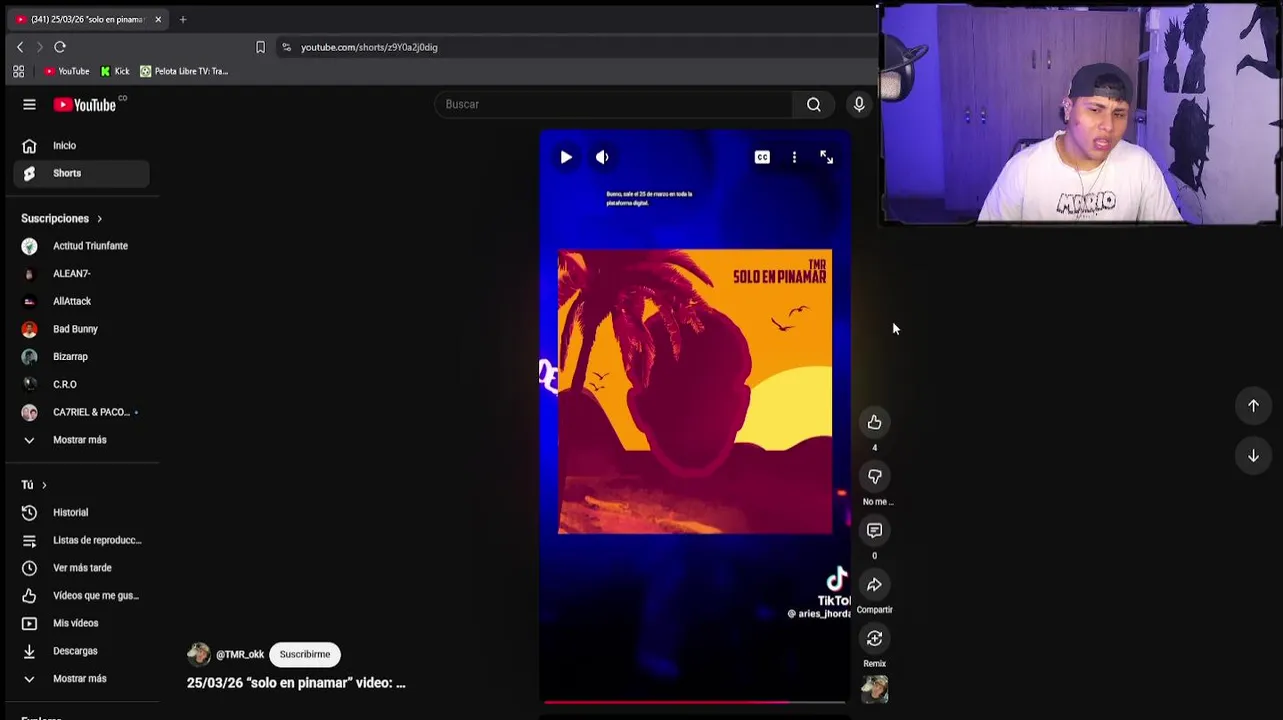Open Ver más tarde

tap(82, 568)
